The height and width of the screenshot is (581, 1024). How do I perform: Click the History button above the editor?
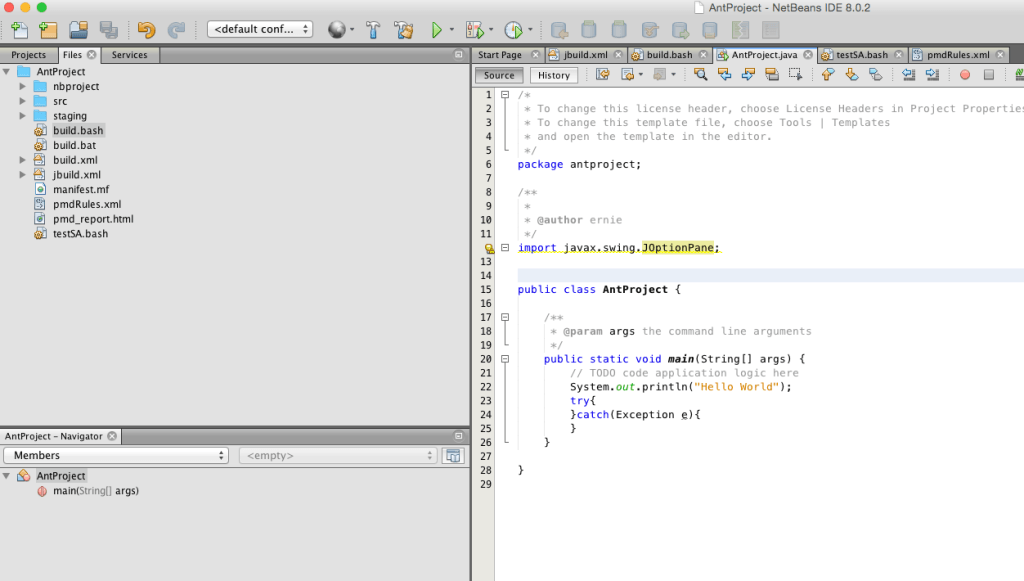(554, 75)
